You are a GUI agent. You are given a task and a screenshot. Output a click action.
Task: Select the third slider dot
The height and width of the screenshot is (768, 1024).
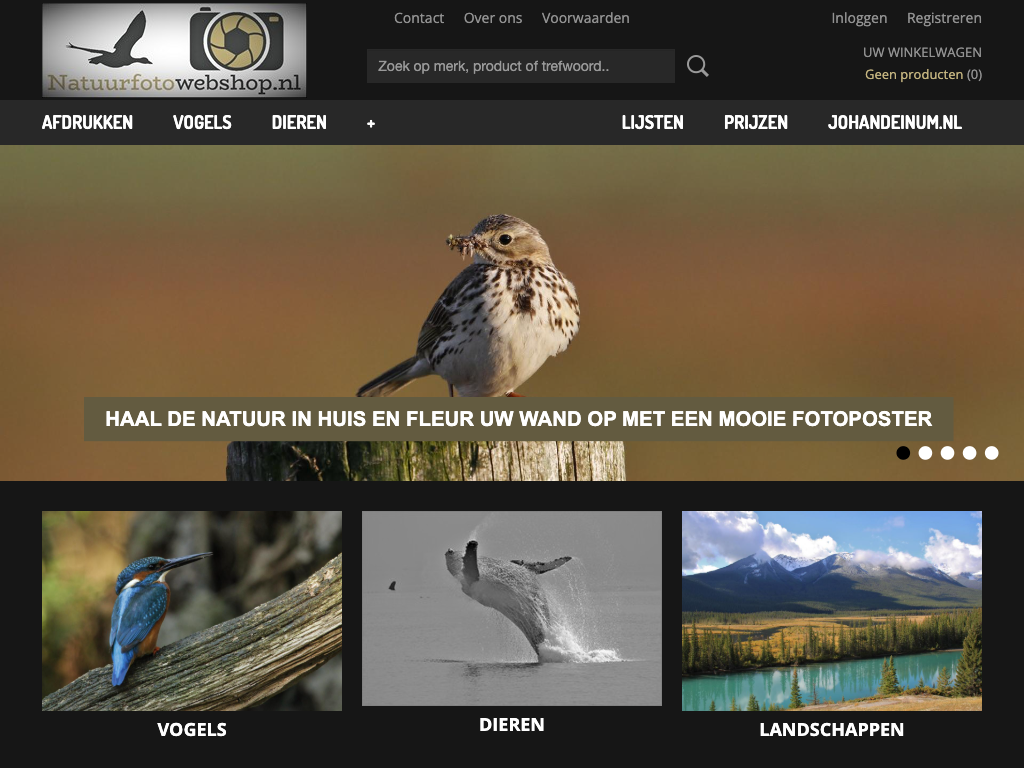(x=948, y=453)
